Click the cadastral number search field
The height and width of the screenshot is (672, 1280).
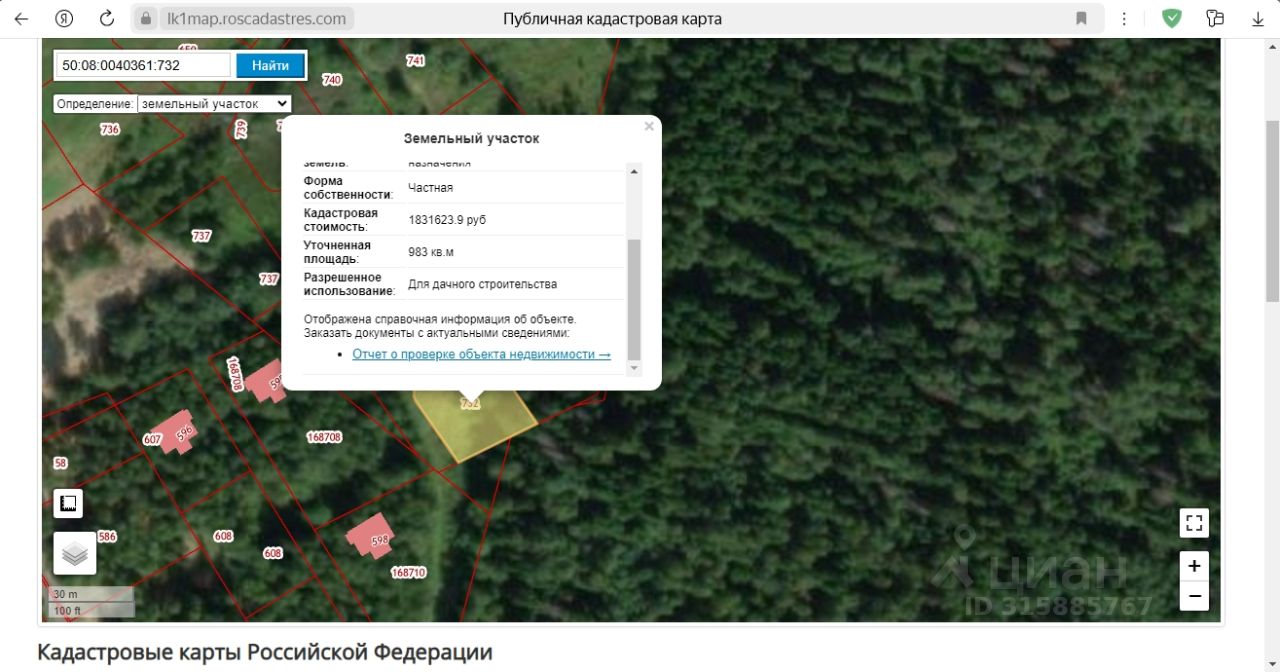click(143, 65)
